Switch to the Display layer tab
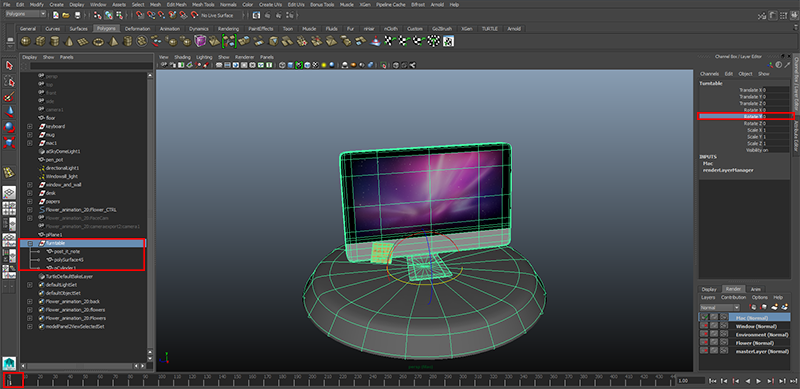The height and width of the screenshot is (389, 800). coord(709,289)
